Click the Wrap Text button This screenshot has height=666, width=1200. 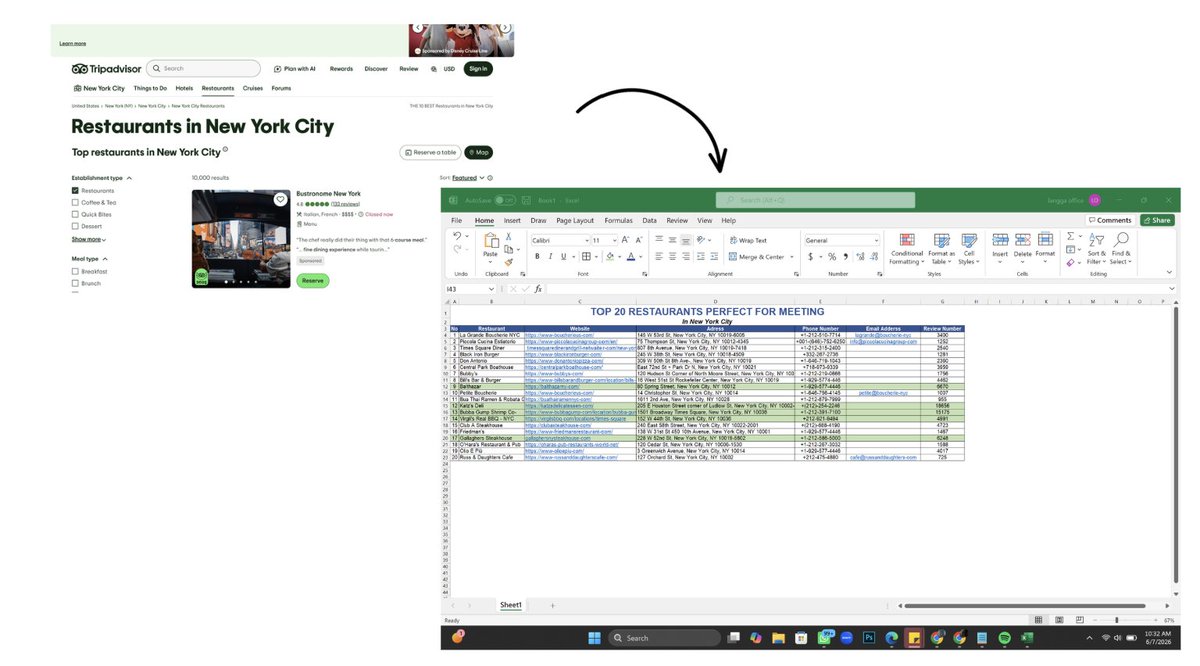(747, 241)
